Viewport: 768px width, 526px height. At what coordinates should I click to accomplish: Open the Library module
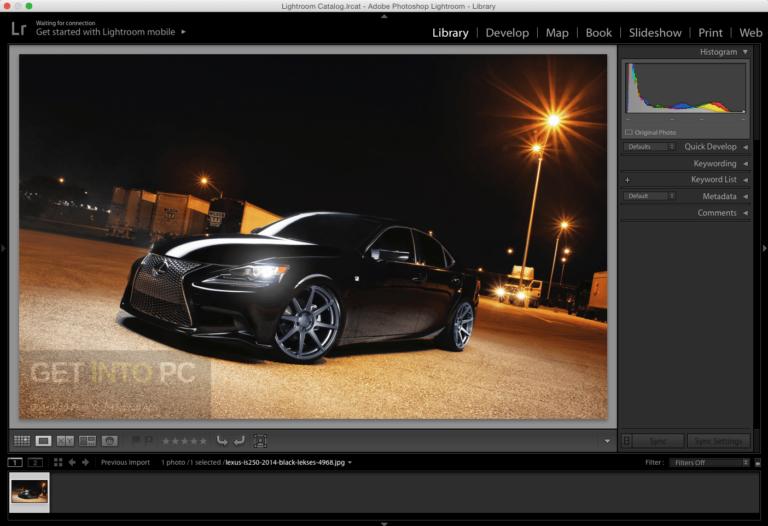coord(450,33)
